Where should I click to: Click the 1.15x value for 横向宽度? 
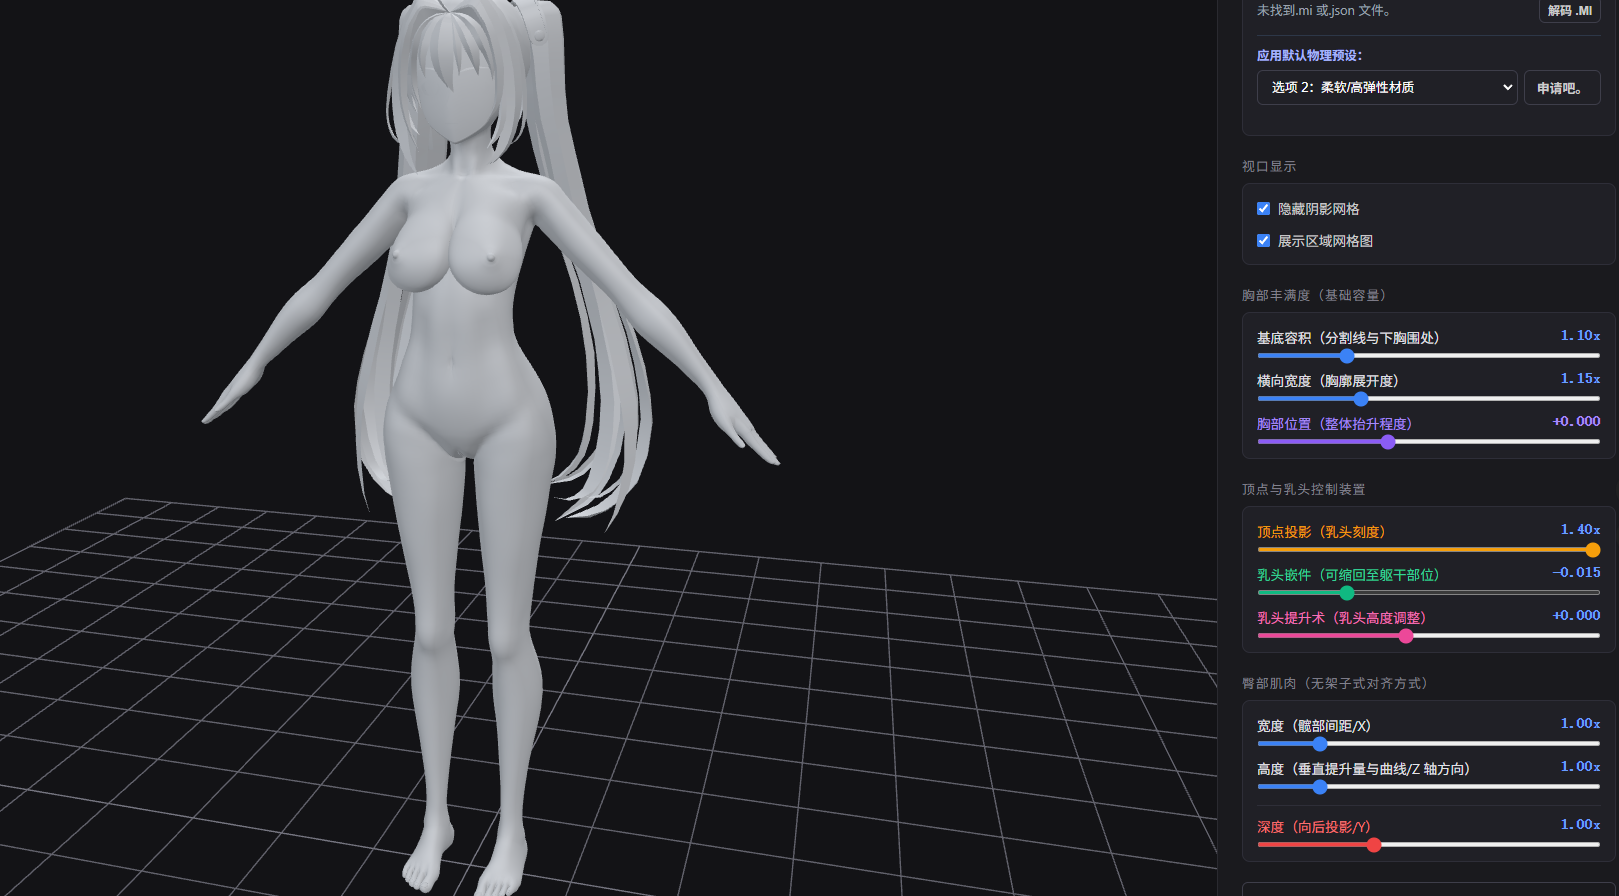(1580, 379)
